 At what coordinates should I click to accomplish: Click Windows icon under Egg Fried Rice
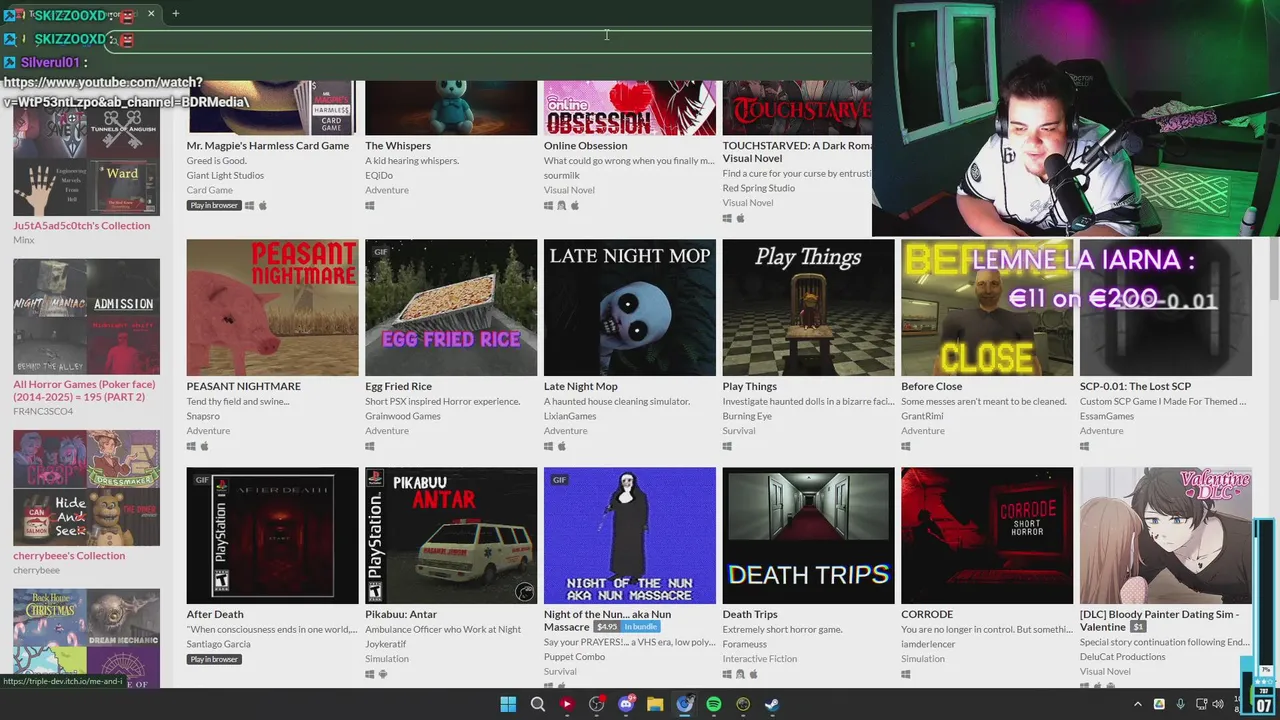[370, 446]
